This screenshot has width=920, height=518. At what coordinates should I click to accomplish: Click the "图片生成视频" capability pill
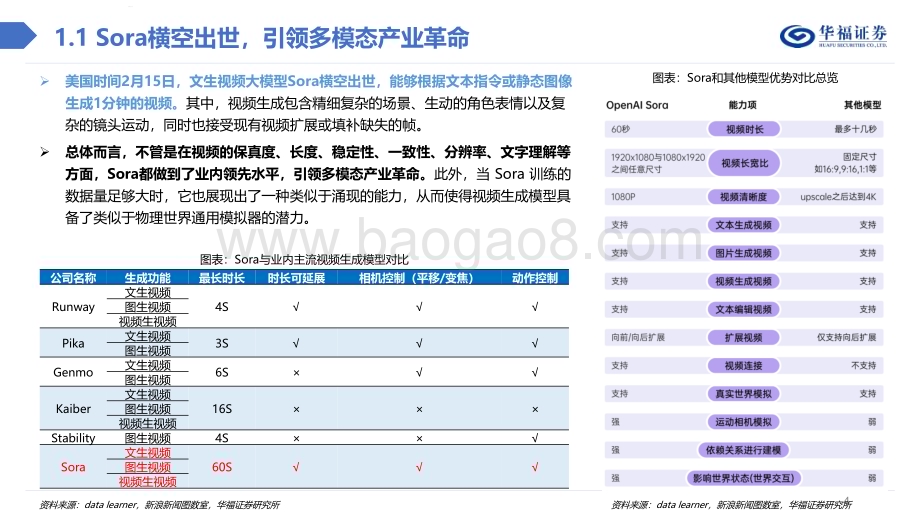tap(744, 253)
